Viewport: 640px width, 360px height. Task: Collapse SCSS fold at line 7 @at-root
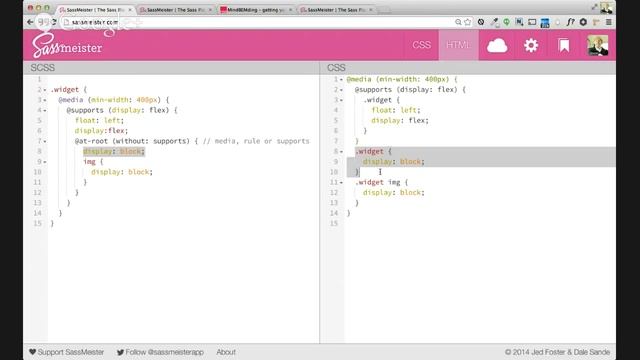(x=45, y=141)
